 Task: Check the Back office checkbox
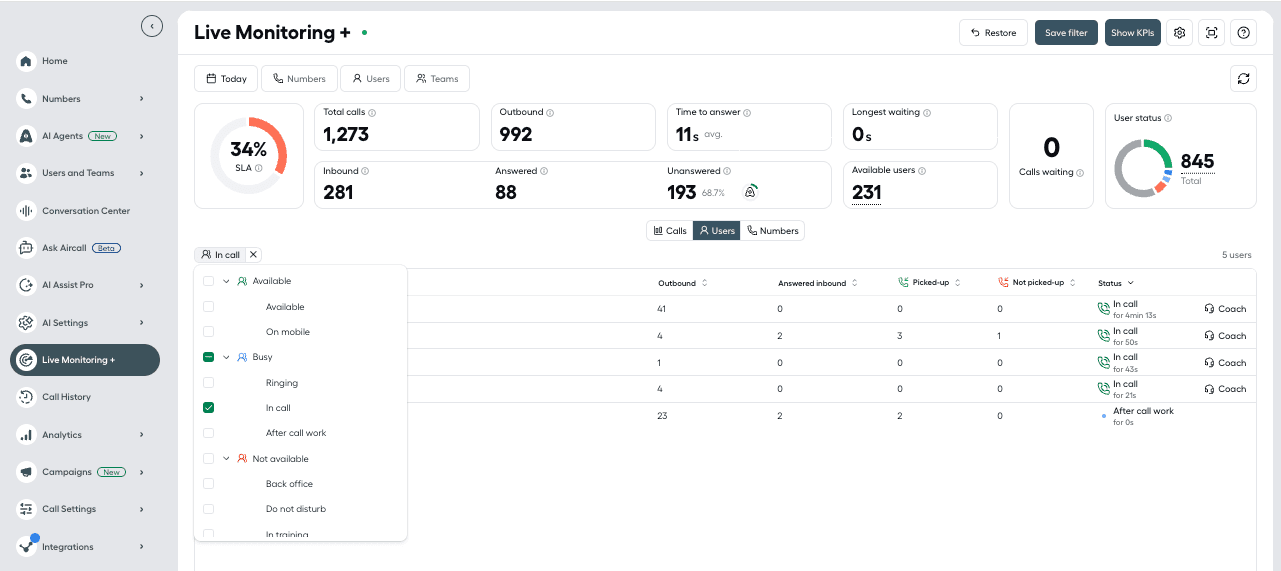[208, 484]
